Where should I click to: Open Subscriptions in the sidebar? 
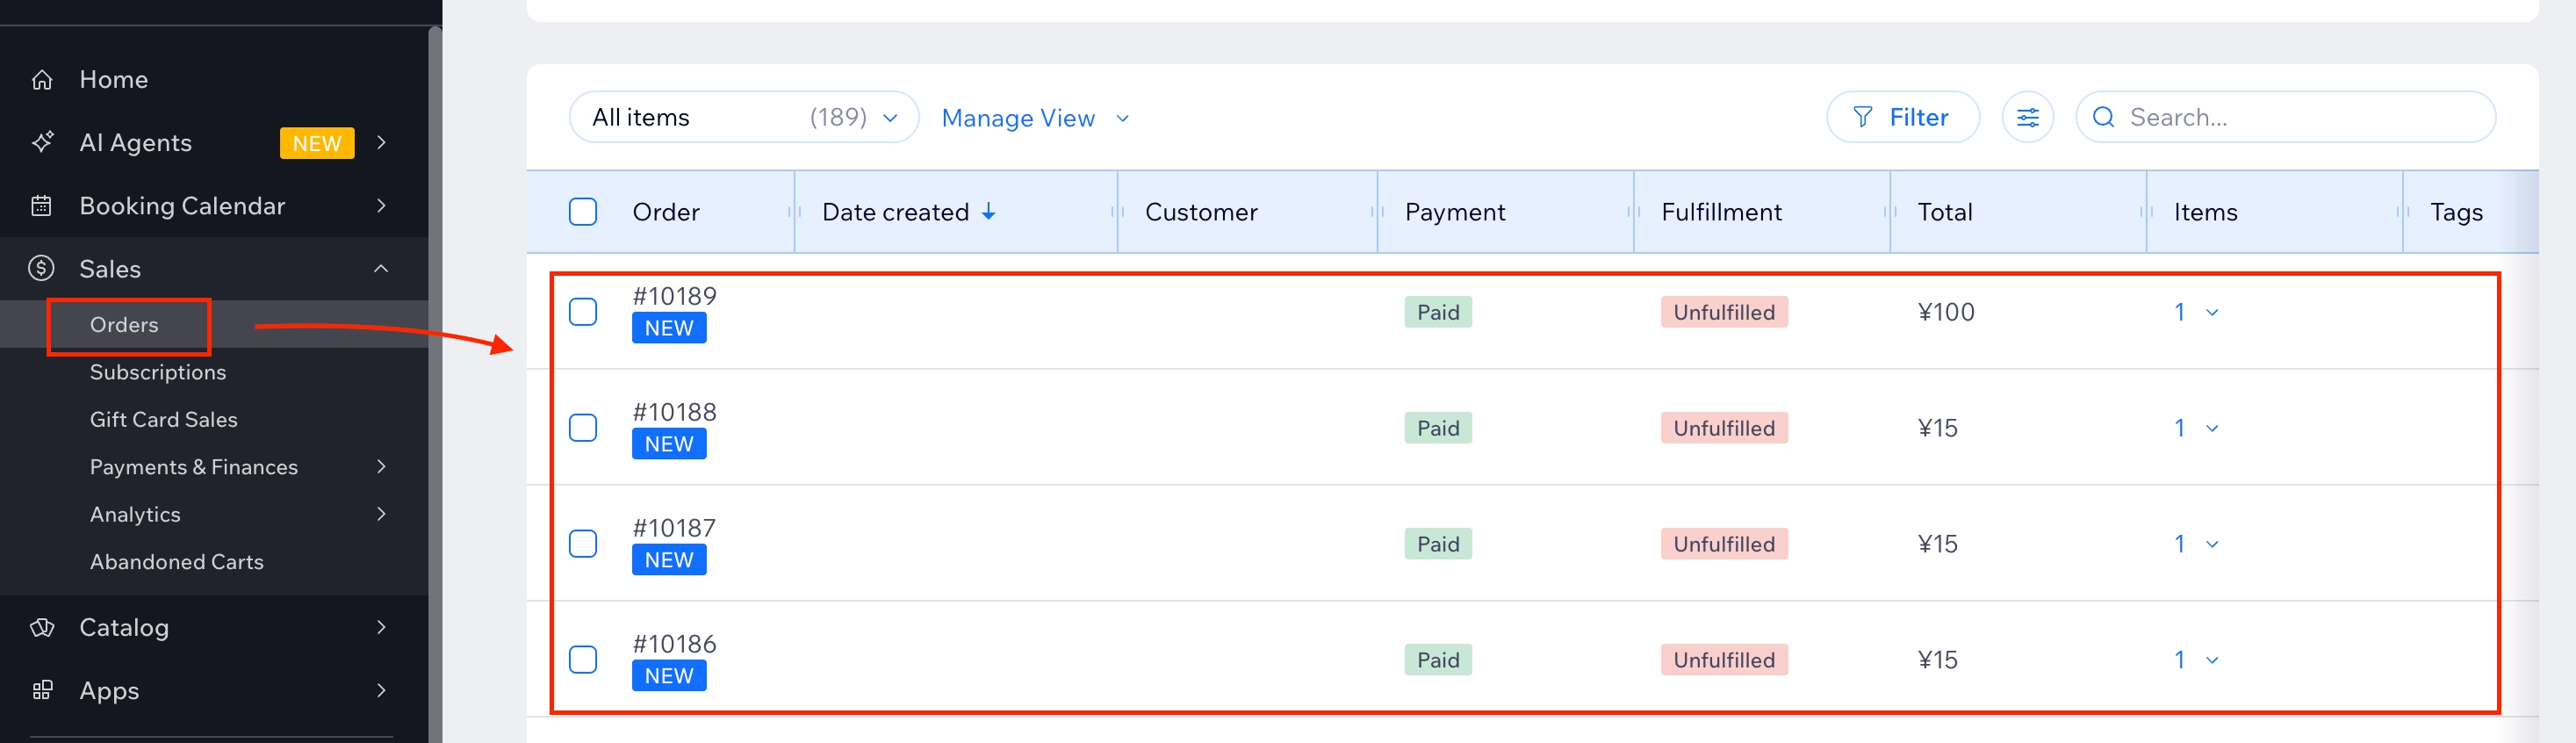158,373
